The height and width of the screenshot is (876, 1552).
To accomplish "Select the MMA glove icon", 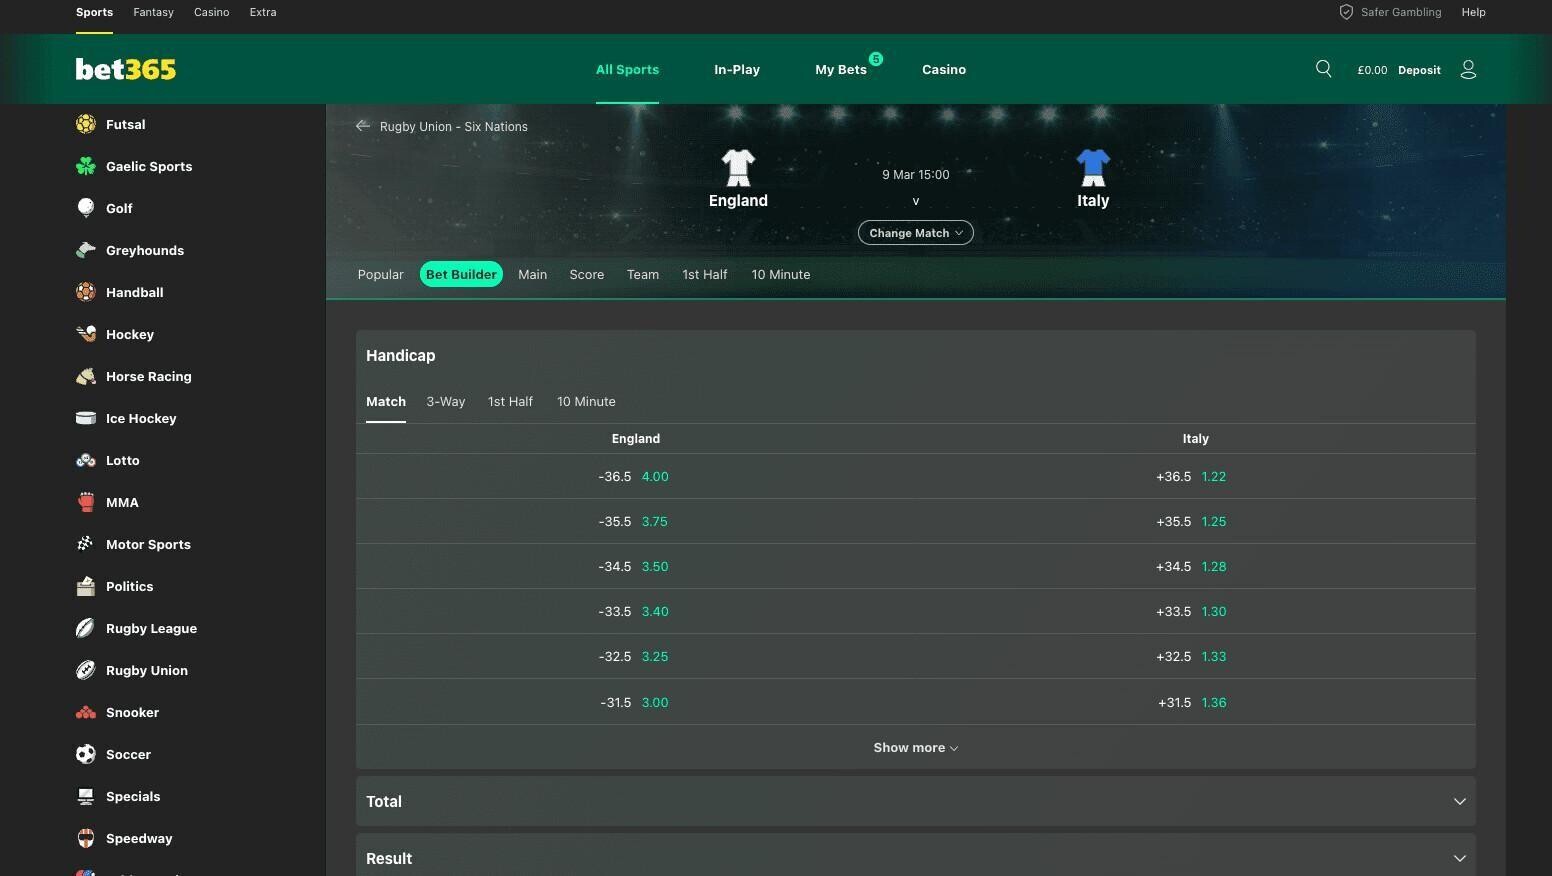I will (x=86, y=502).
